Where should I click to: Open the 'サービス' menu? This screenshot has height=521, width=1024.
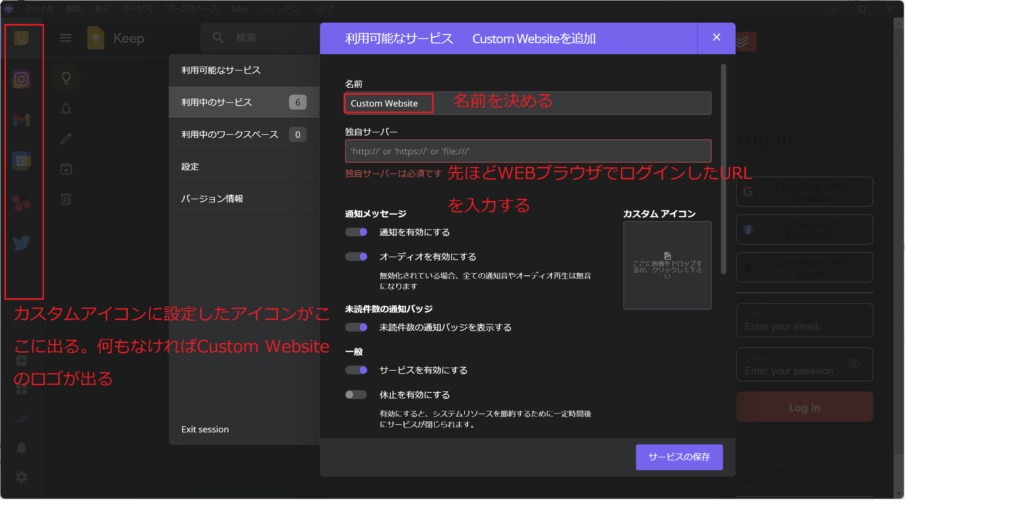[136, 9]
